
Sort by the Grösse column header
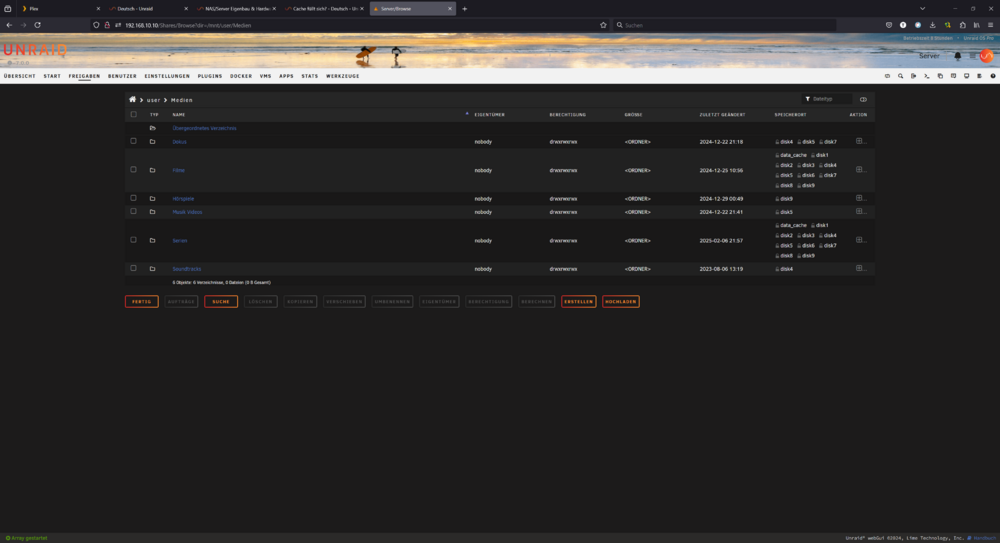(x=633, y=115)
